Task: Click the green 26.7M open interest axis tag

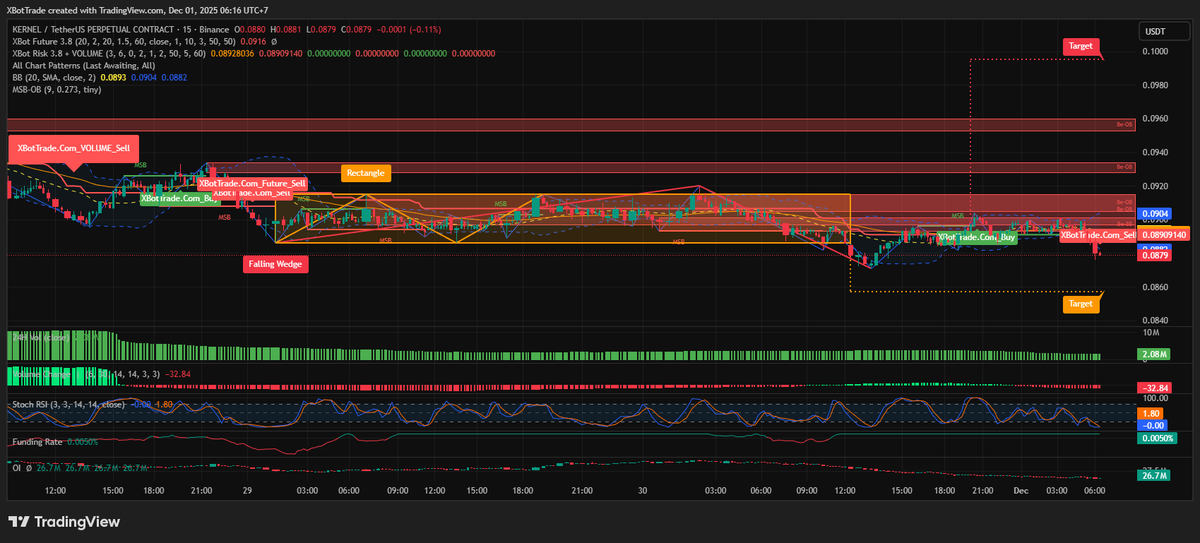Action: (1153, 476)
